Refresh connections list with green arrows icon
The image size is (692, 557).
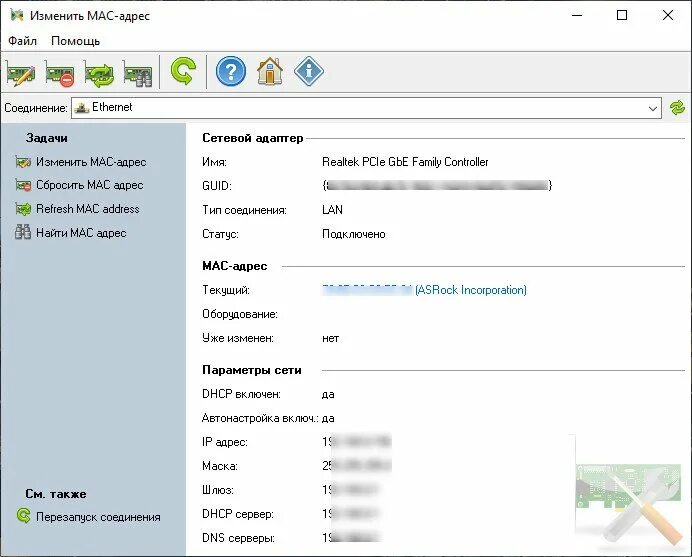click(677, 108)
